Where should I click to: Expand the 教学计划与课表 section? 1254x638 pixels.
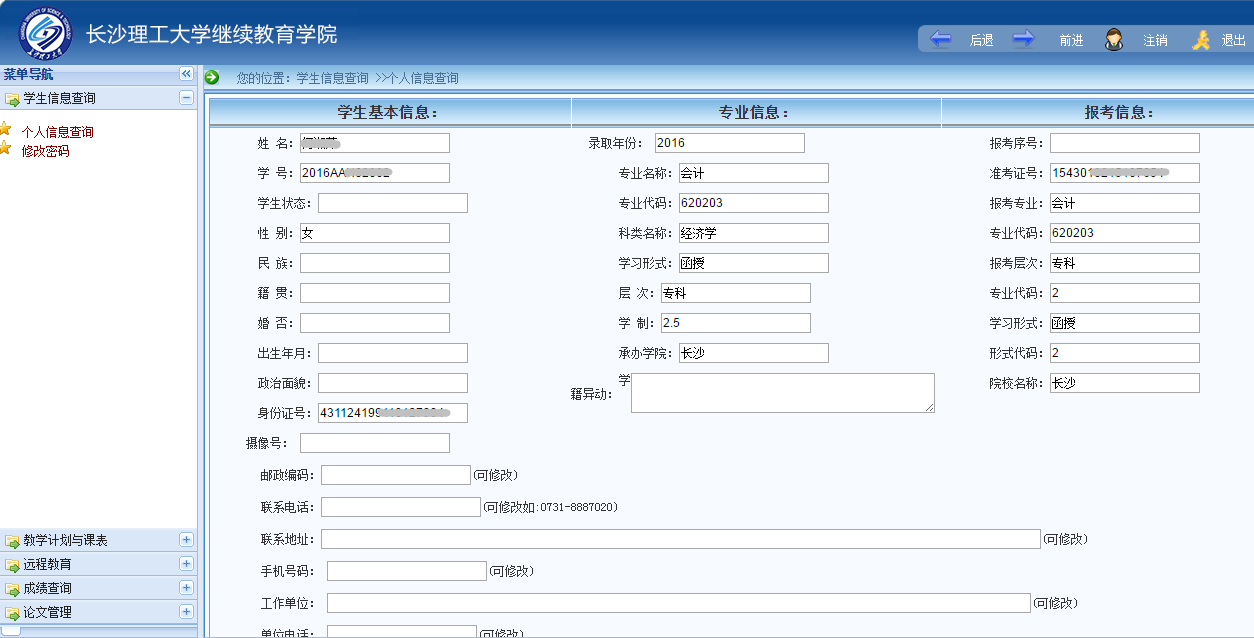(186, 540)
